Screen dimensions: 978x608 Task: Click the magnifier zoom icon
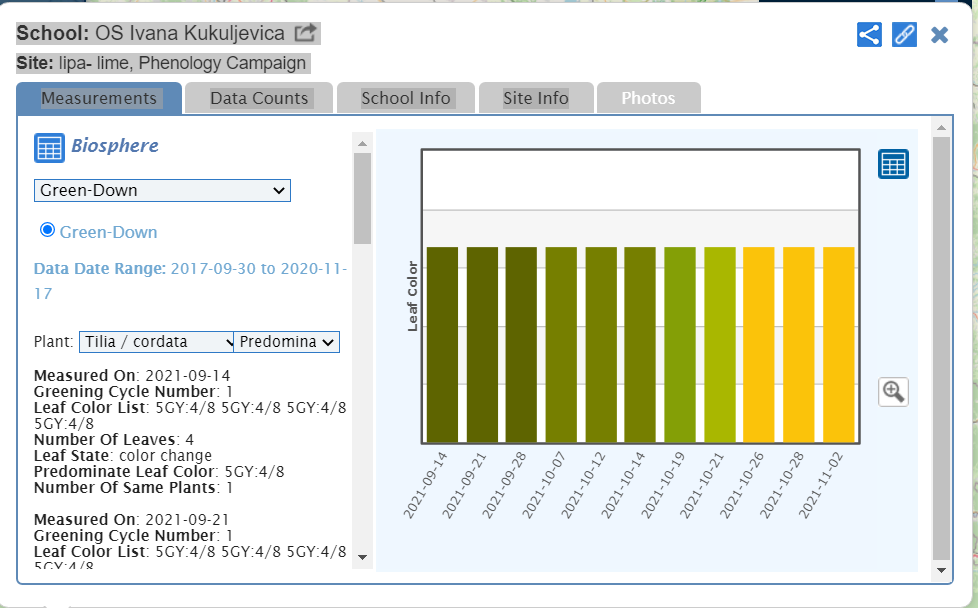click(893, 391)
